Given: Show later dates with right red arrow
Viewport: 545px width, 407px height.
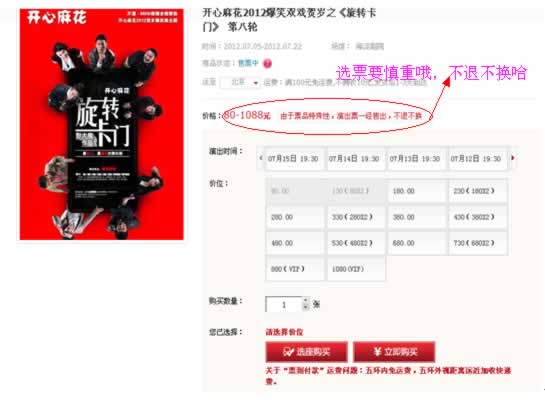Looking at the screenshot, I should click(x=513, y=158).
